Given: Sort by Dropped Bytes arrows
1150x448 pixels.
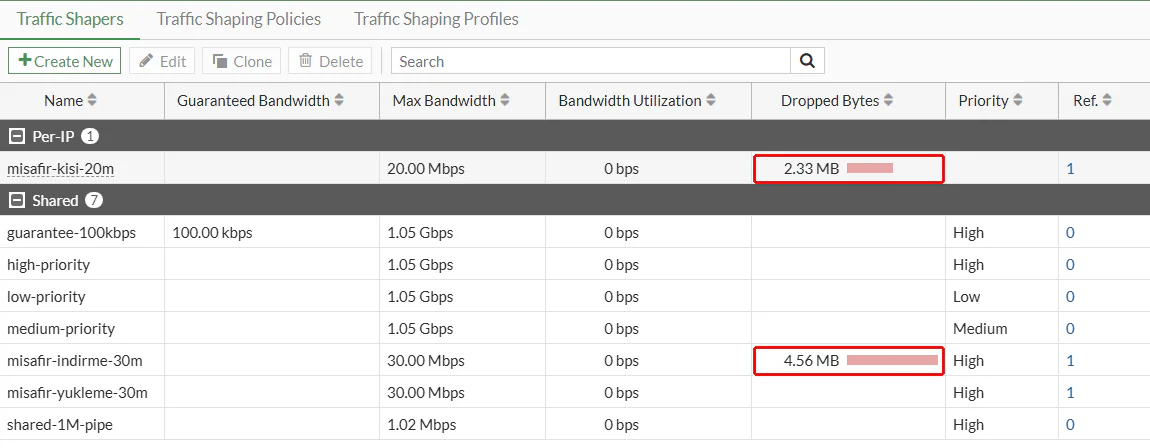Looking at the screenshot, I should pyautogui.click(x=888, y=100).
